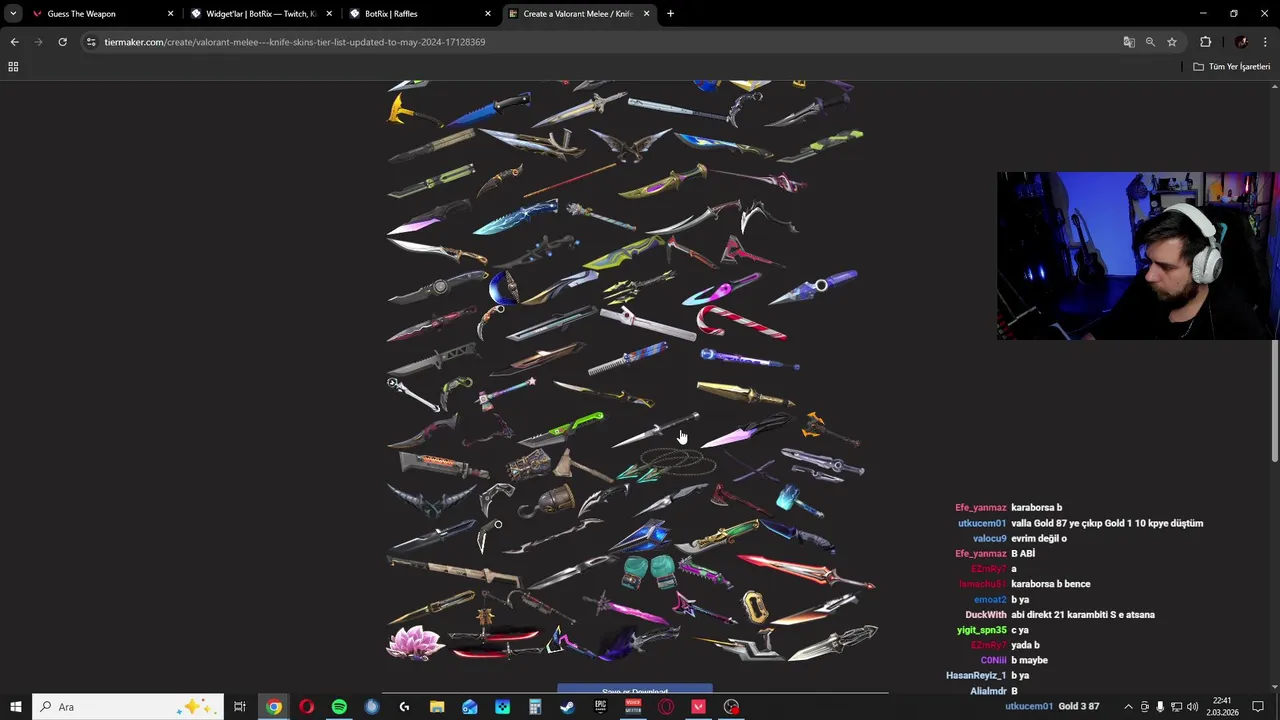Focus the tiermaker.com URL address bar
The width and height of the screenshot is (1280, 720).
(x=600, y=42)
